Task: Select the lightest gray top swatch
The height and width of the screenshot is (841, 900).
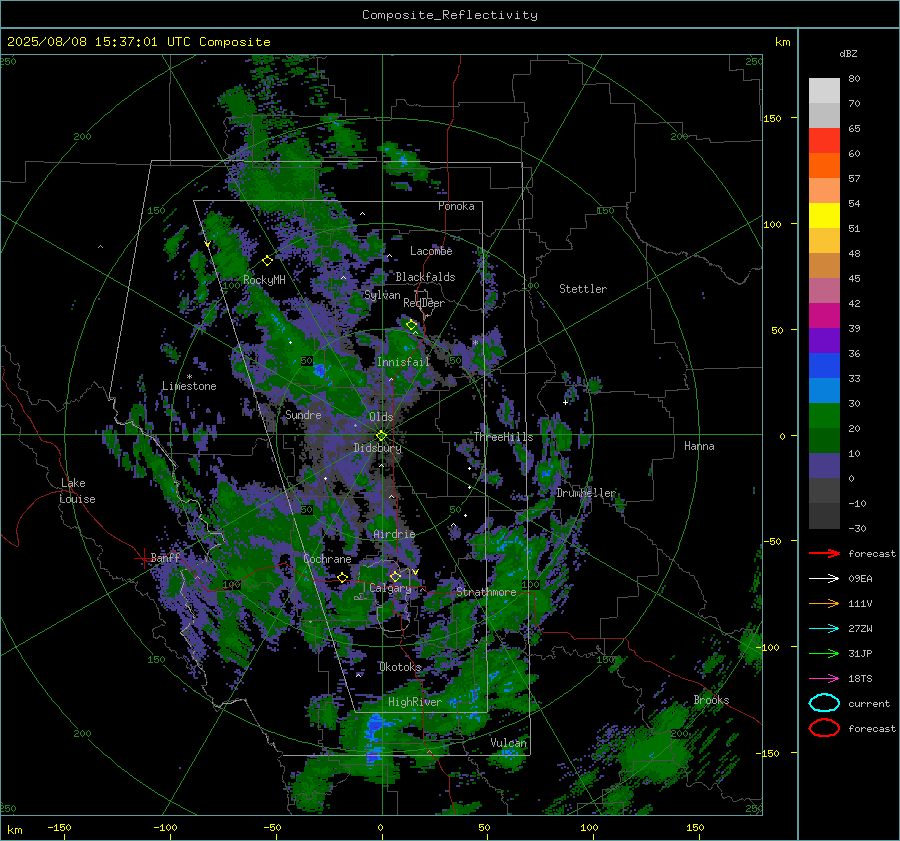Action: point(824,91)
